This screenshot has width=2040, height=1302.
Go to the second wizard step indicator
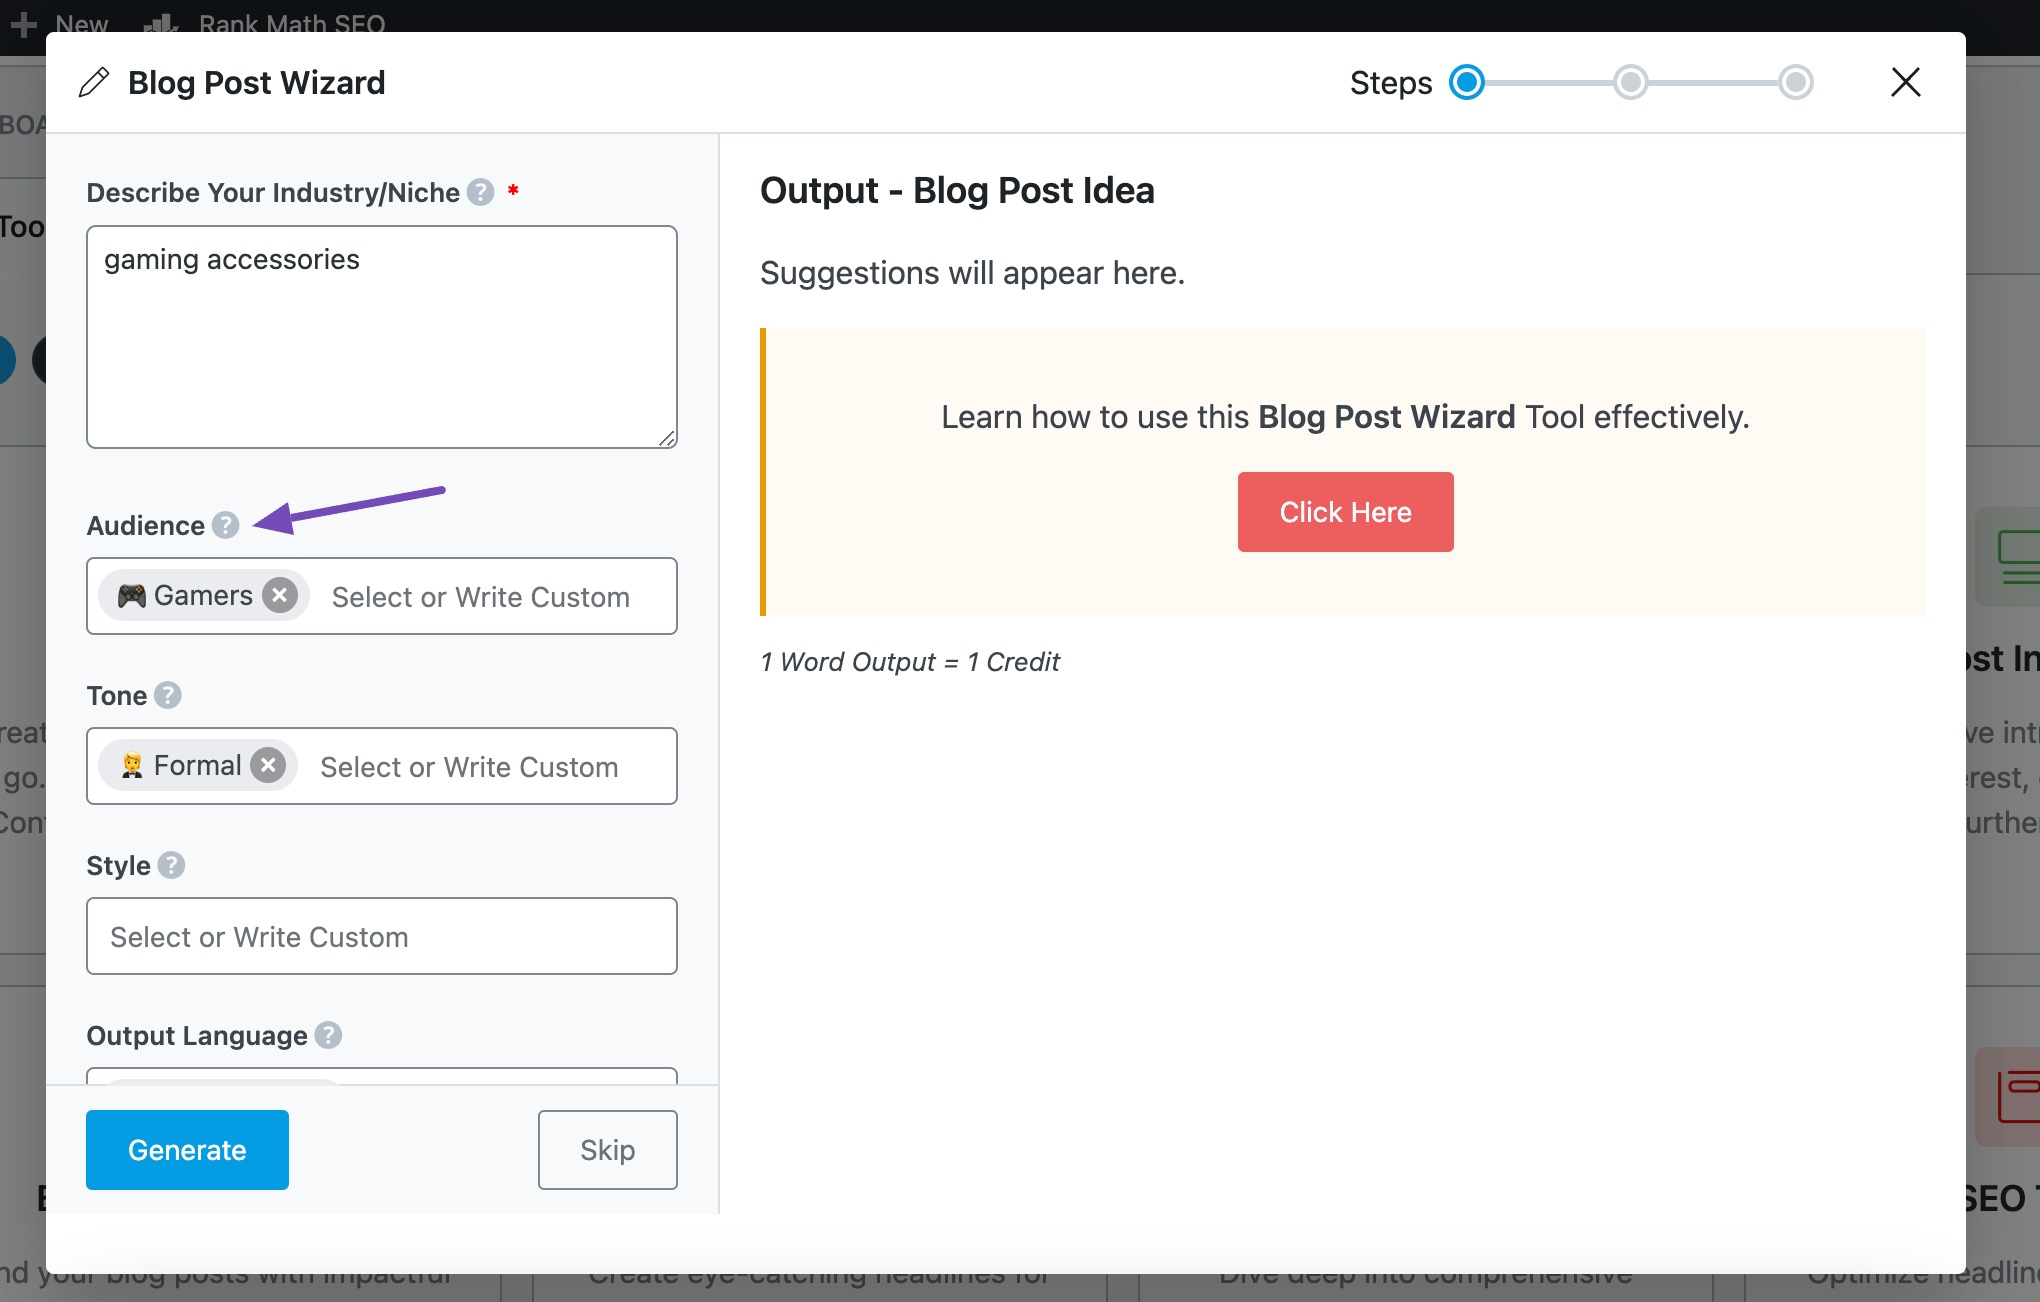click(x=1631, y=82)
